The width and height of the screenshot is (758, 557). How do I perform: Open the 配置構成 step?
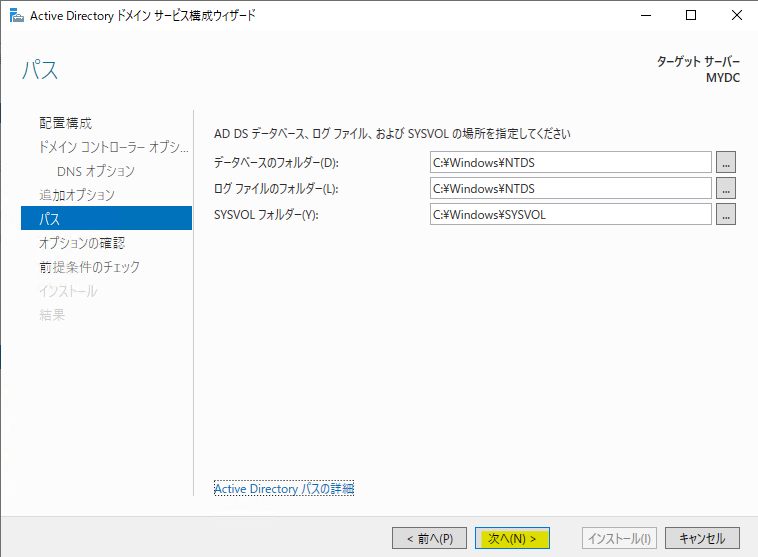coord(66,123)
